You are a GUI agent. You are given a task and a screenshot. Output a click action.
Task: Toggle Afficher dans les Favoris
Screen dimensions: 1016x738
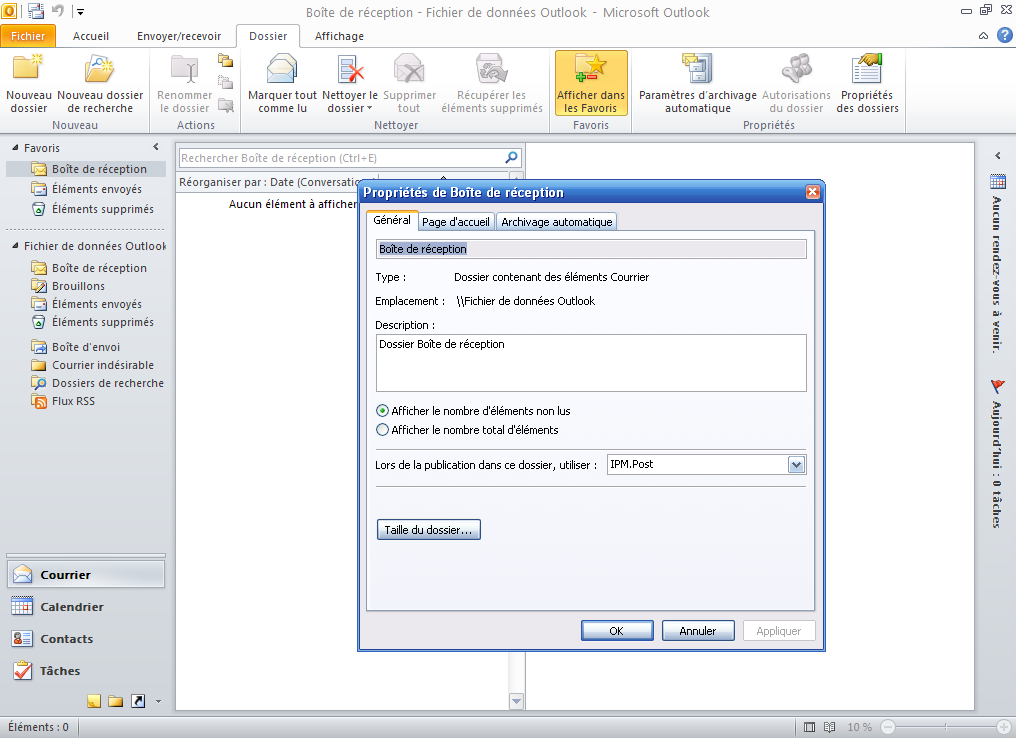(x=591, y=84)
